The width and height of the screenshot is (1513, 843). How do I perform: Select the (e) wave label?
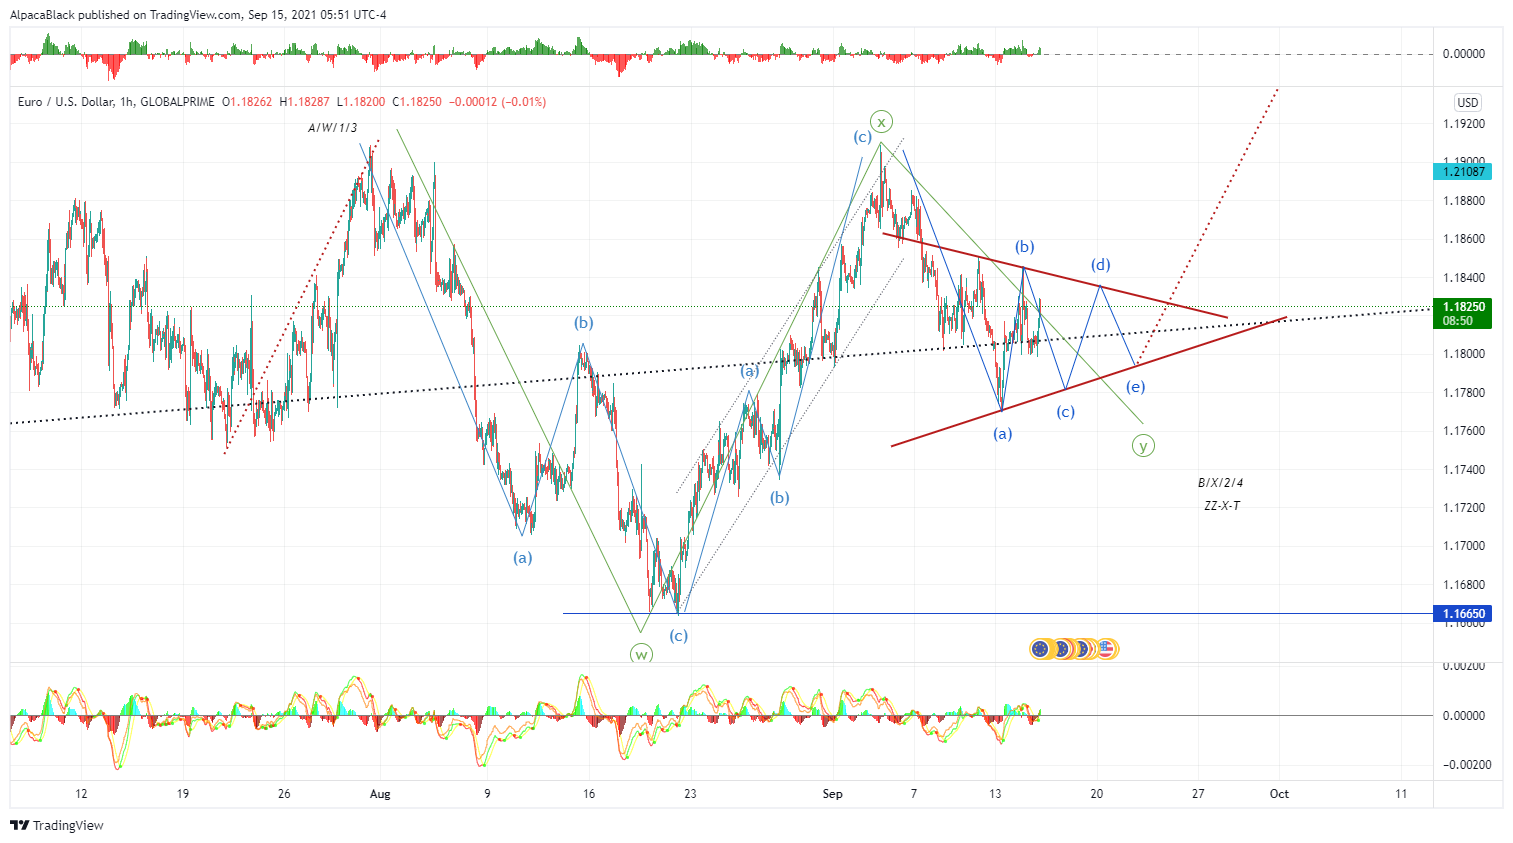pyautogui.click(x=1135, y=387)
